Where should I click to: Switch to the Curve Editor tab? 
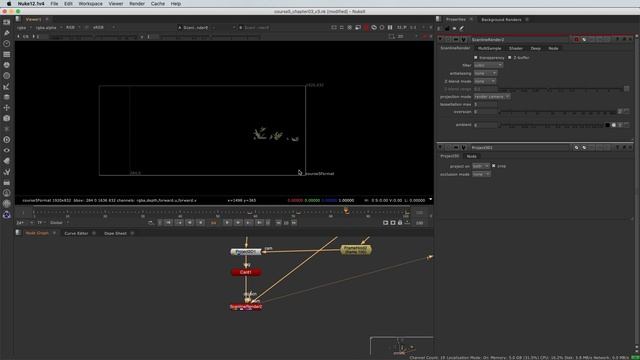[x=76, y=233]
